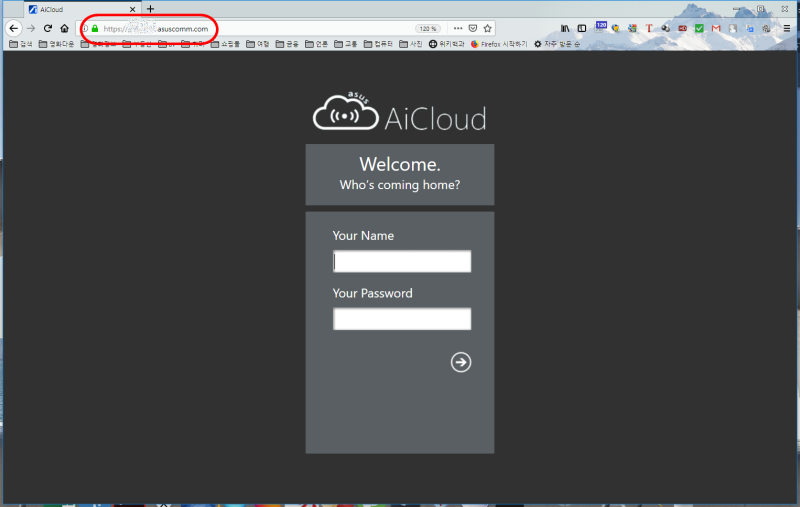Open a new tab with plus button
This screenshot has height=507, width=800.
(x=150, y=9)
